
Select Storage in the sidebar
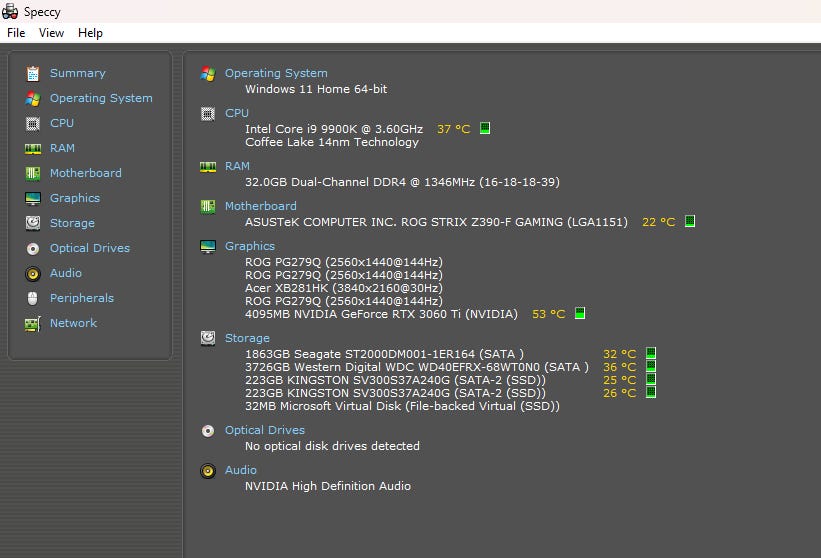(72, 223)
